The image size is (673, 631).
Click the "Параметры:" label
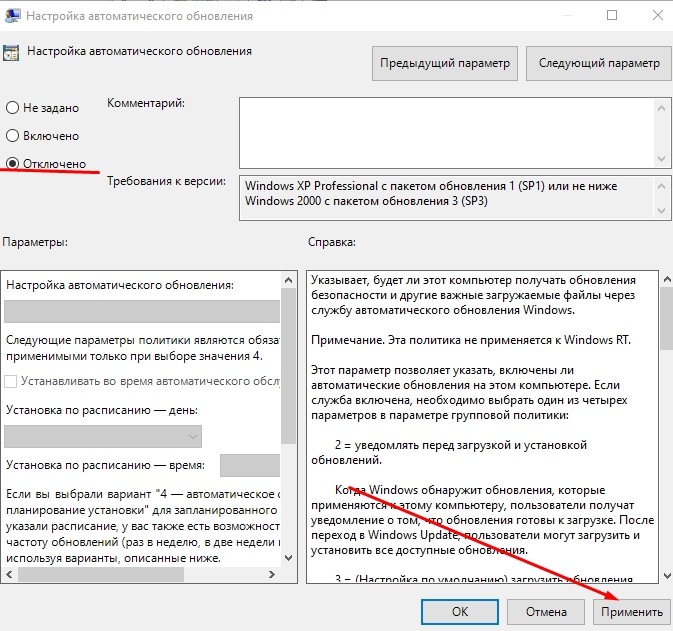pyautogui.click(x=35, y=242)
